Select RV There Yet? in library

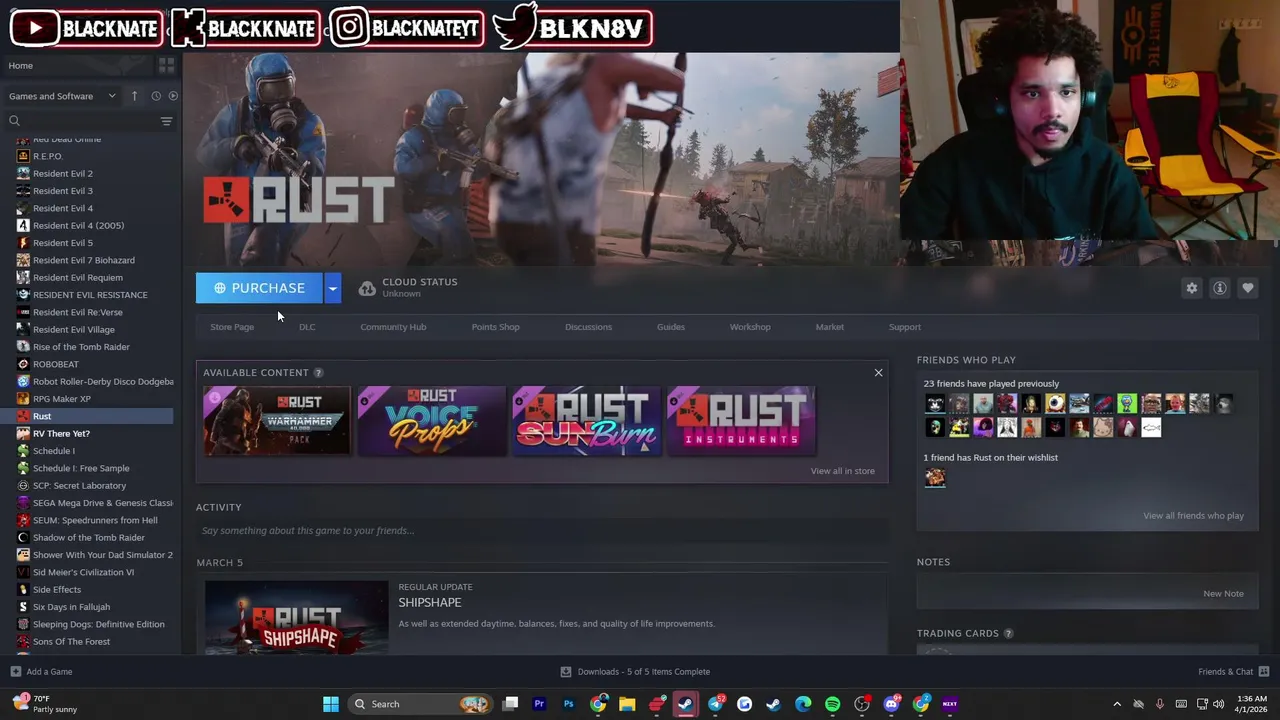pos(61,433)
